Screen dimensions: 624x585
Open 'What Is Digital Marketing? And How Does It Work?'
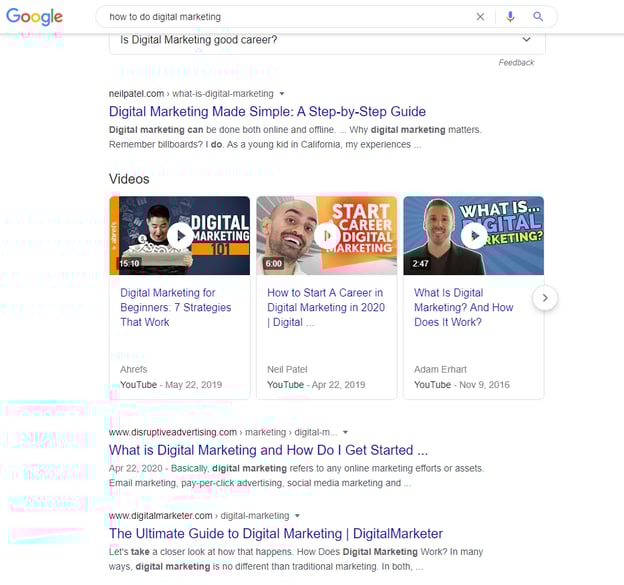464,308
